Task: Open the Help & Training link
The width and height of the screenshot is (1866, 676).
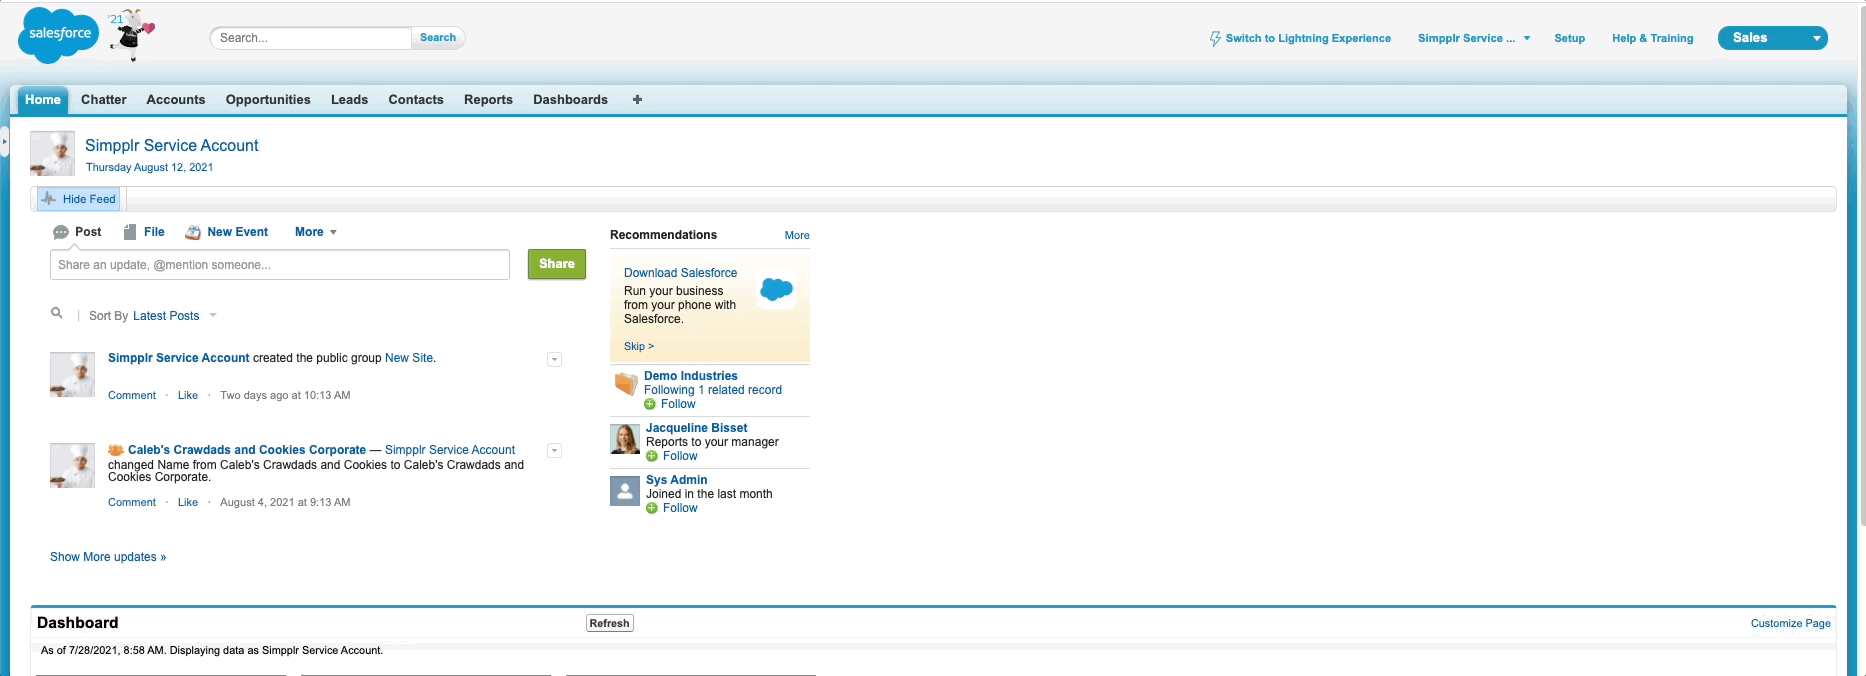Action: (x=1653, y=38)
